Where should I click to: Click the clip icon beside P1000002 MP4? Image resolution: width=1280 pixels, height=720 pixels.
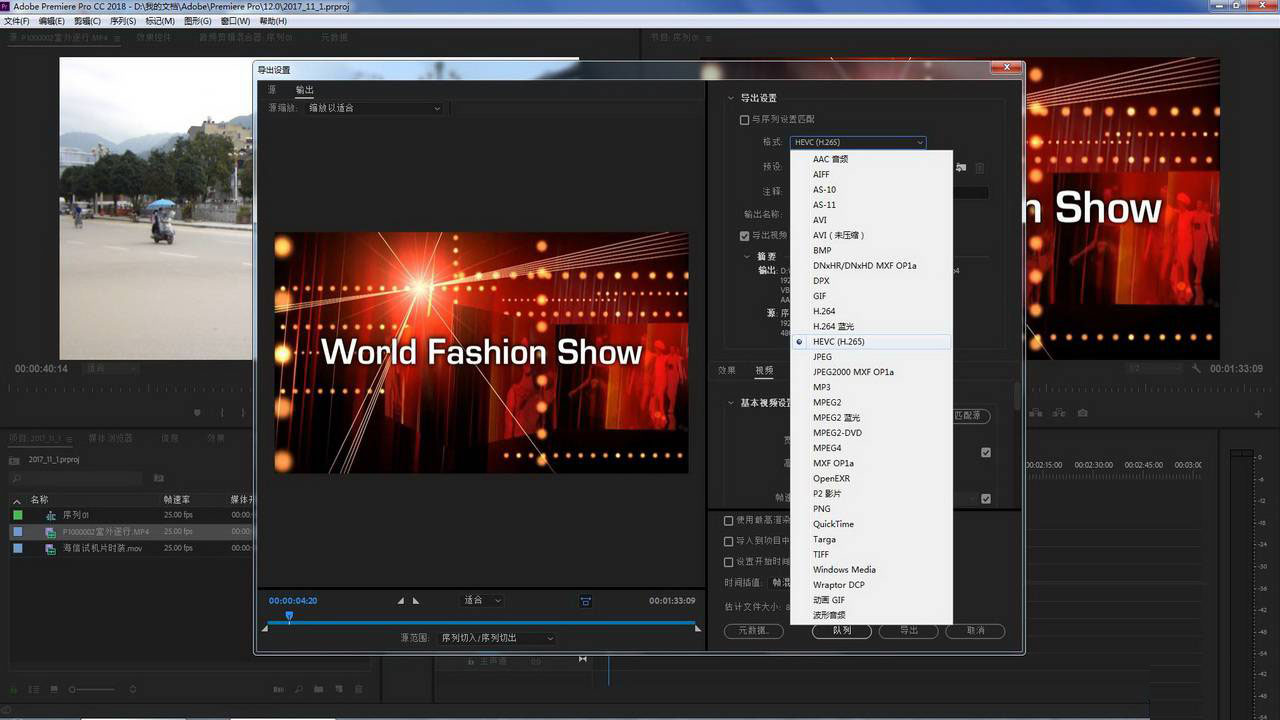tap(50, 532)
